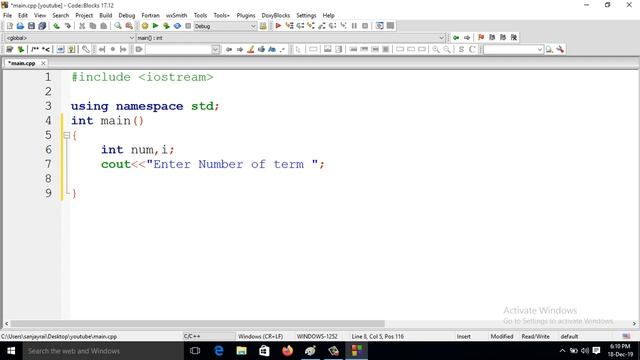The height and width of the screenshot is (360, 640).
Task: Build the project with the gear icon
Action: pos(144,26)
